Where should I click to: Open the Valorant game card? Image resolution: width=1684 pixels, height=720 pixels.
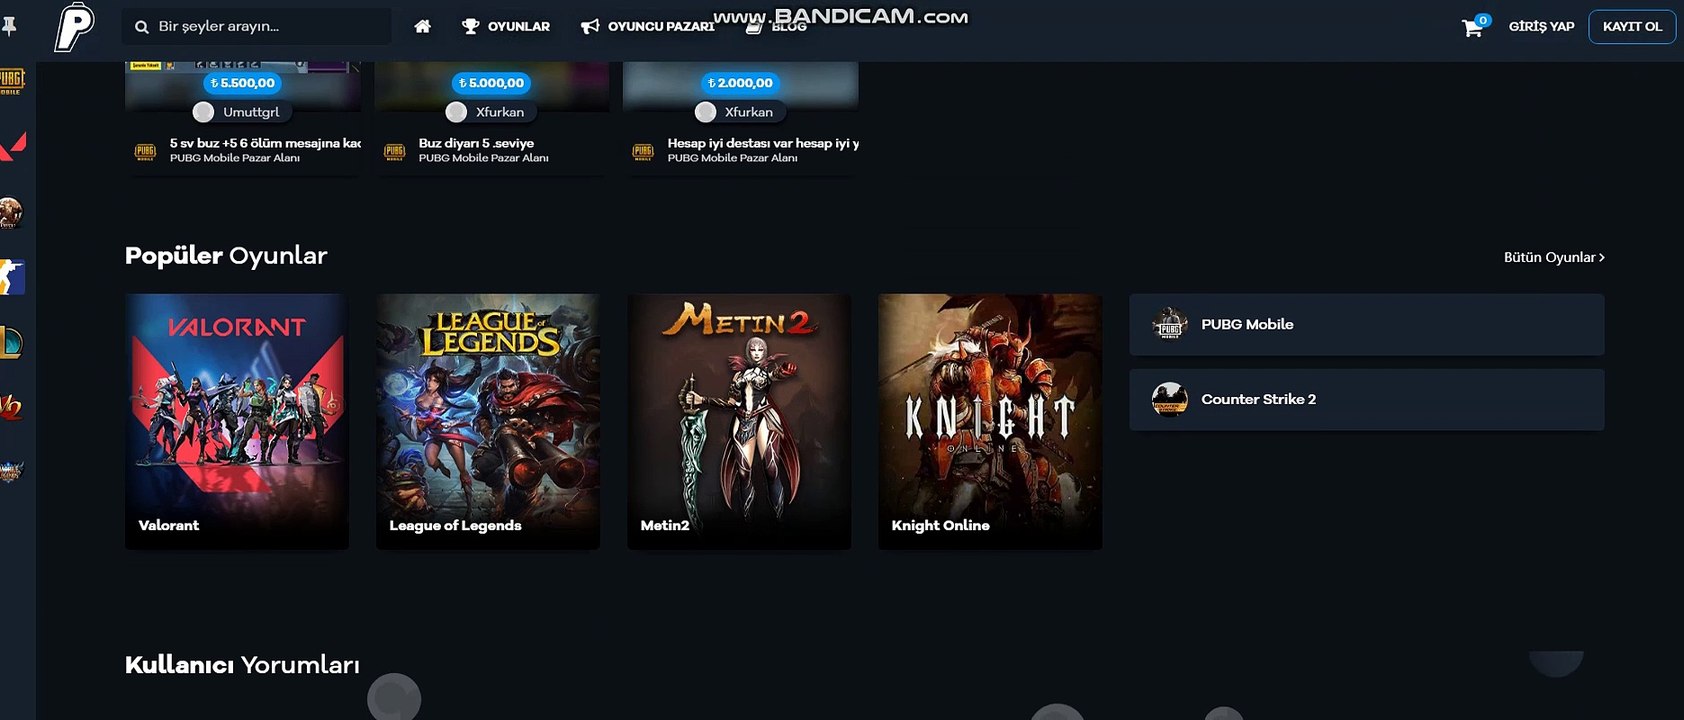pyautogui.click(x=237, y=421)
